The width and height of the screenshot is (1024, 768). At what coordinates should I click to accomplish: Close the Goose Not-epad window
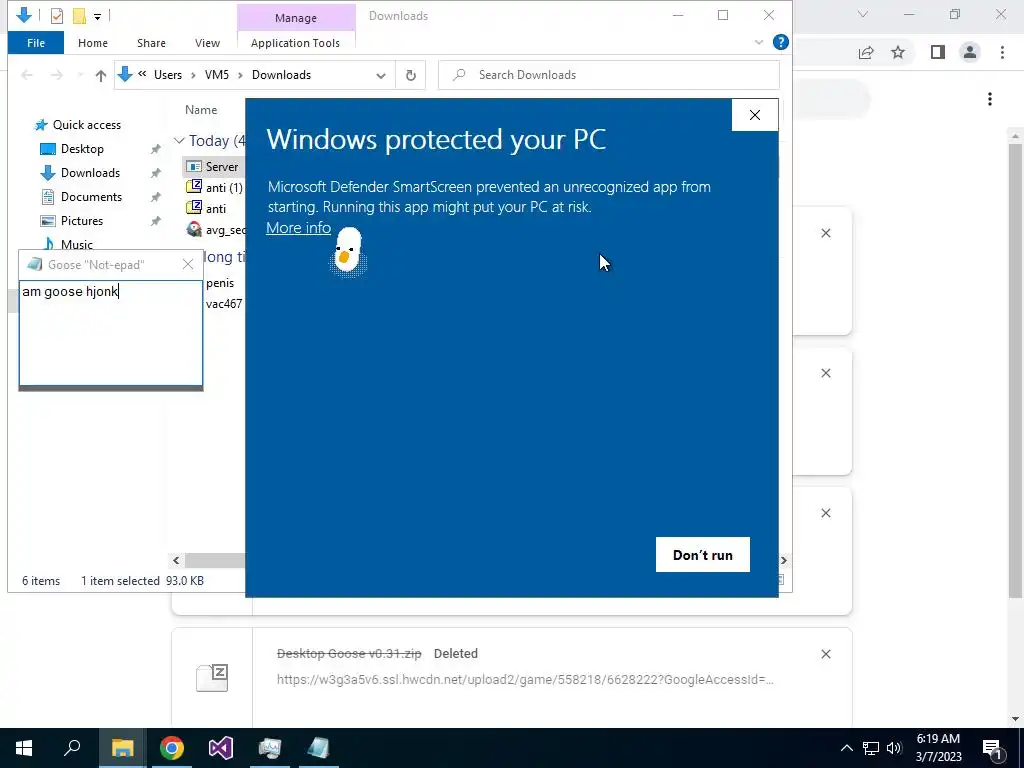click(188, 264)
